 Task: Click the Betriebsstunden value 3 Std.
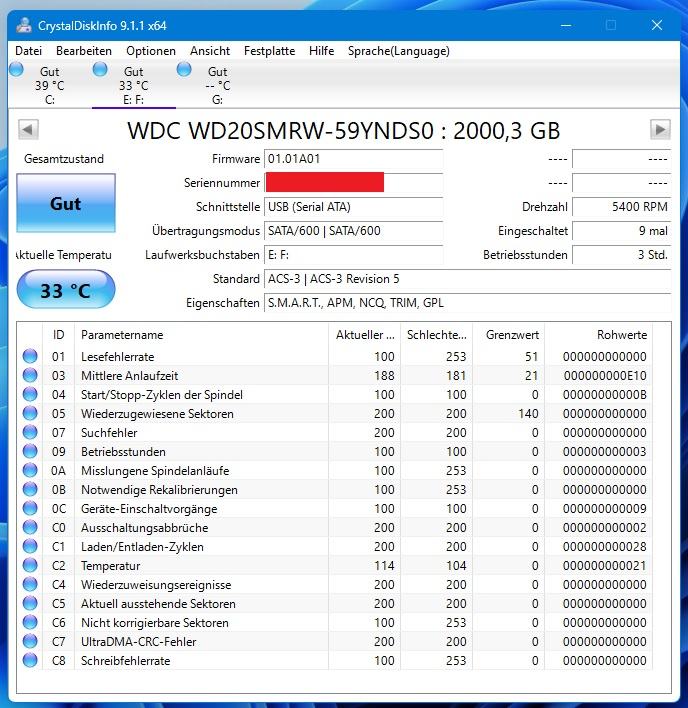point(622,255)
